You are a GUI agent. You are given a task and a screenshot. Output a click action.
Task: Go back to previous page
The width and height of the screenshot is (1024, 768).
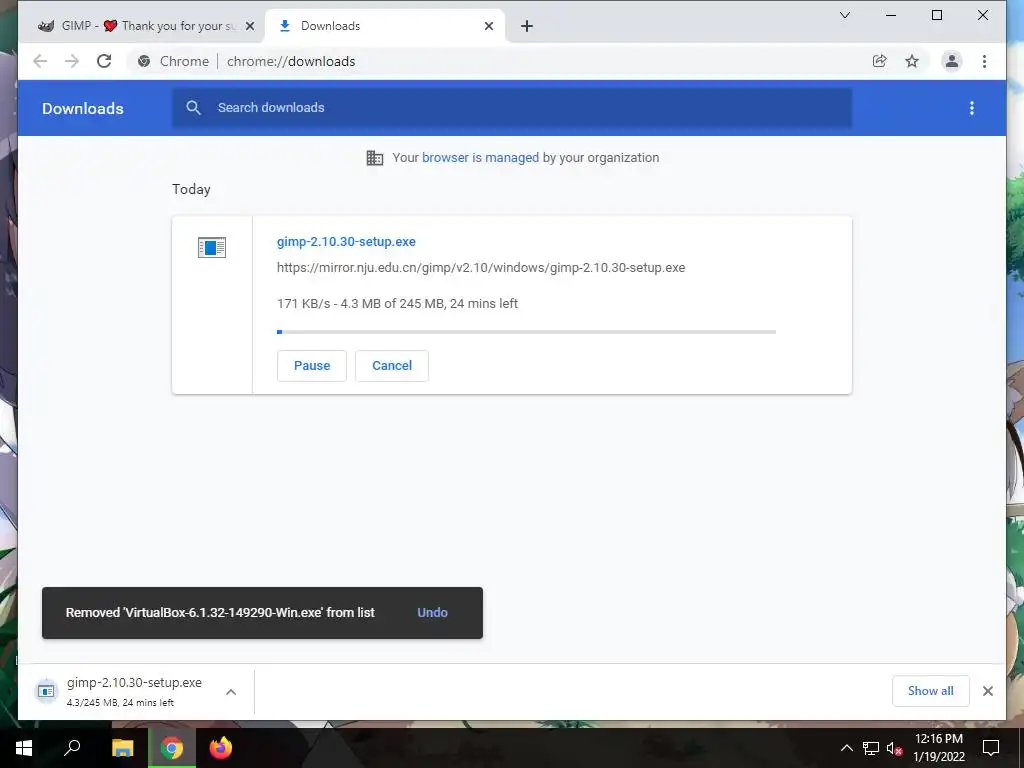[x=40, y=61]
